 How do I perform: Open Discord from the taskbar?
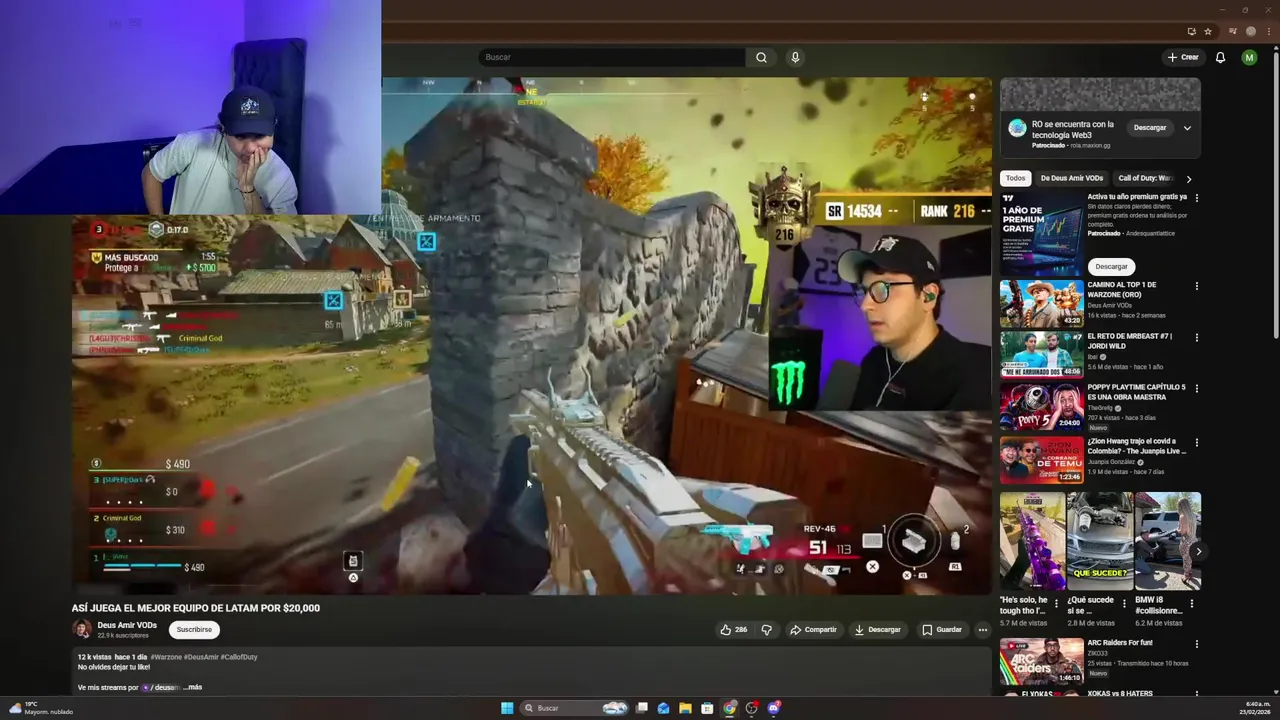[773, 708]
